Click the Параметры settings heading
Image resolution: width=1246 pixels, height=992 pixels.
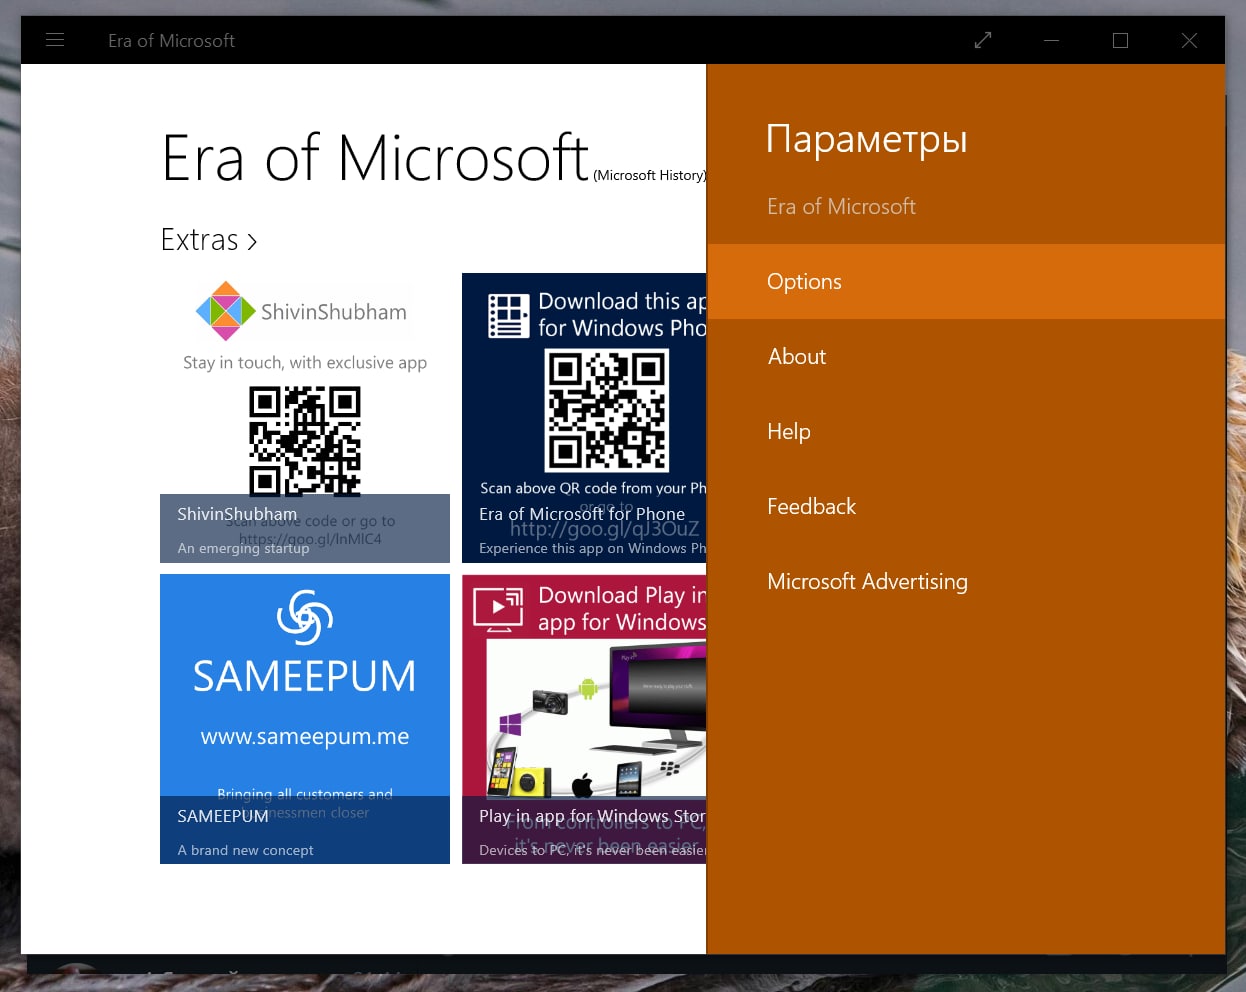[867, 140]
